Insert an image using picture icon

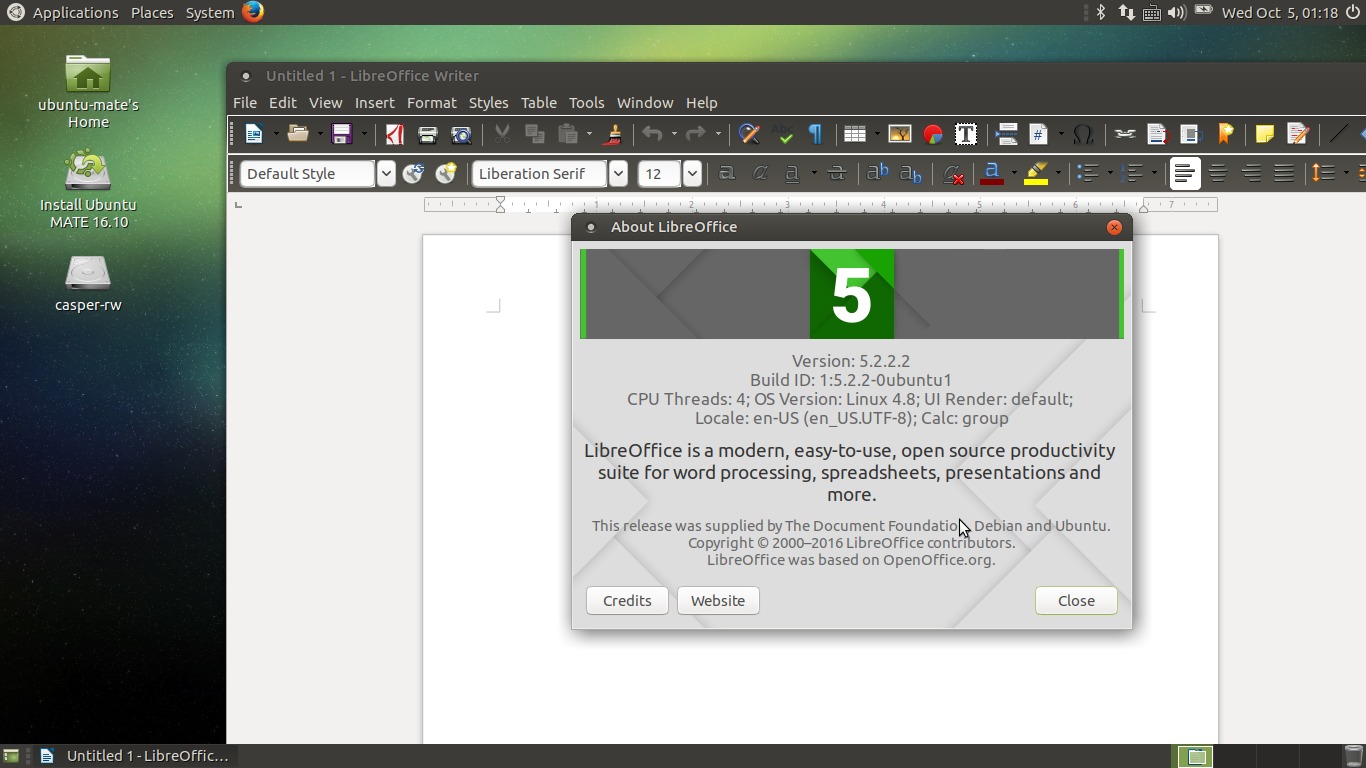pos(900,134)
